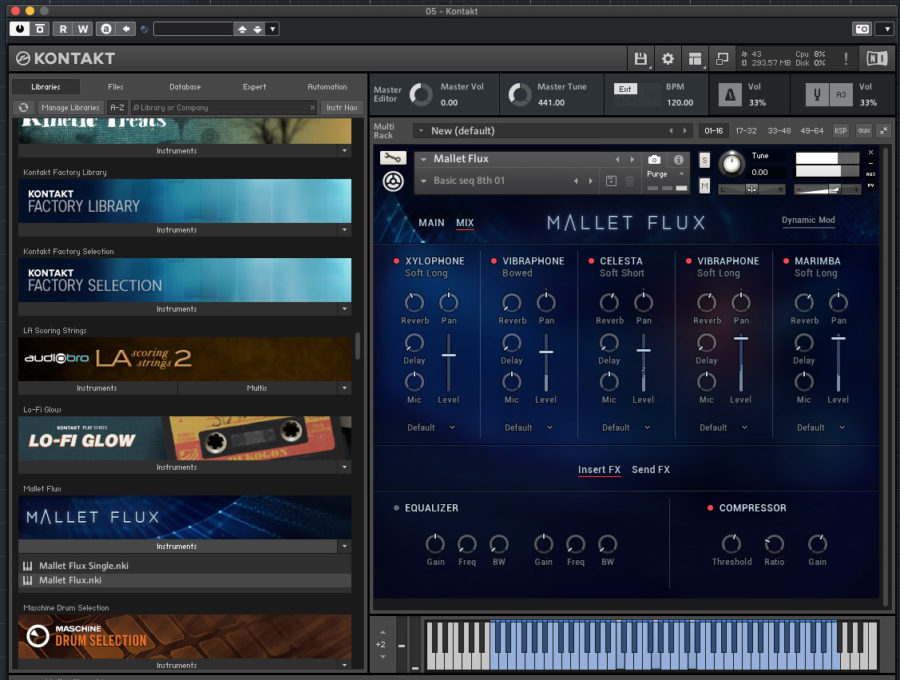The image size is (900, 680).
Task: Enable external sync with the Ext button
Action: click(x=625, y=89)
